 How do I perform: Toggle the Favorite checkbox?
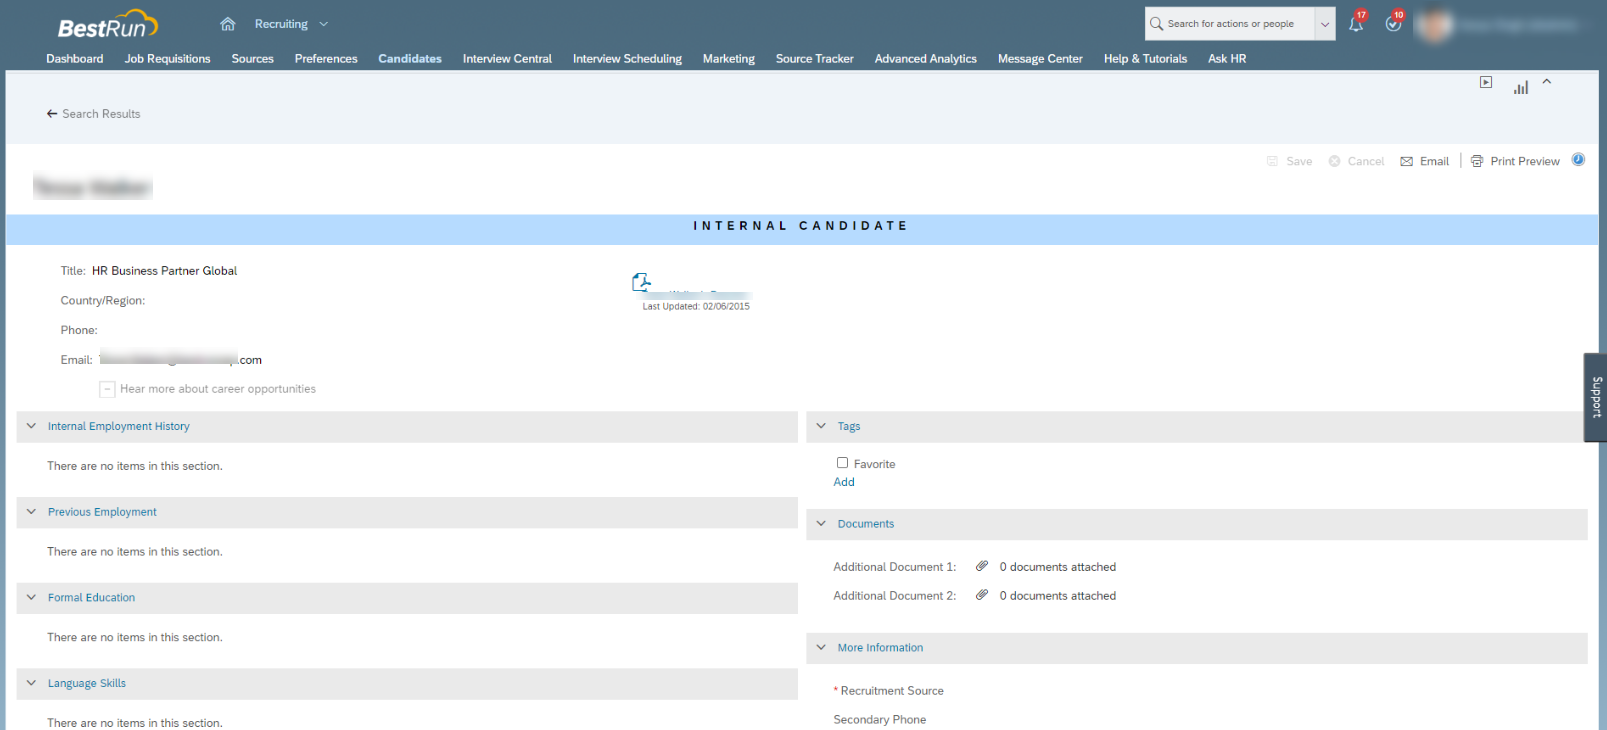coord(842,463)
